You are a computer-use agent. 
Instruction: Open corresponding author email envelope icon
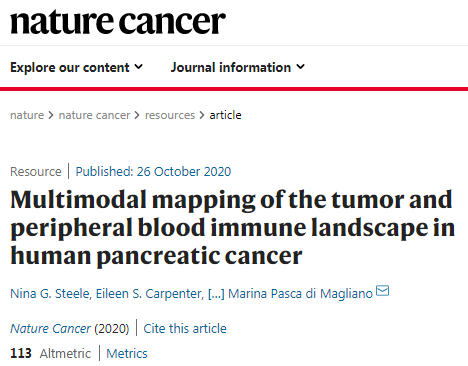coord(382,291)
